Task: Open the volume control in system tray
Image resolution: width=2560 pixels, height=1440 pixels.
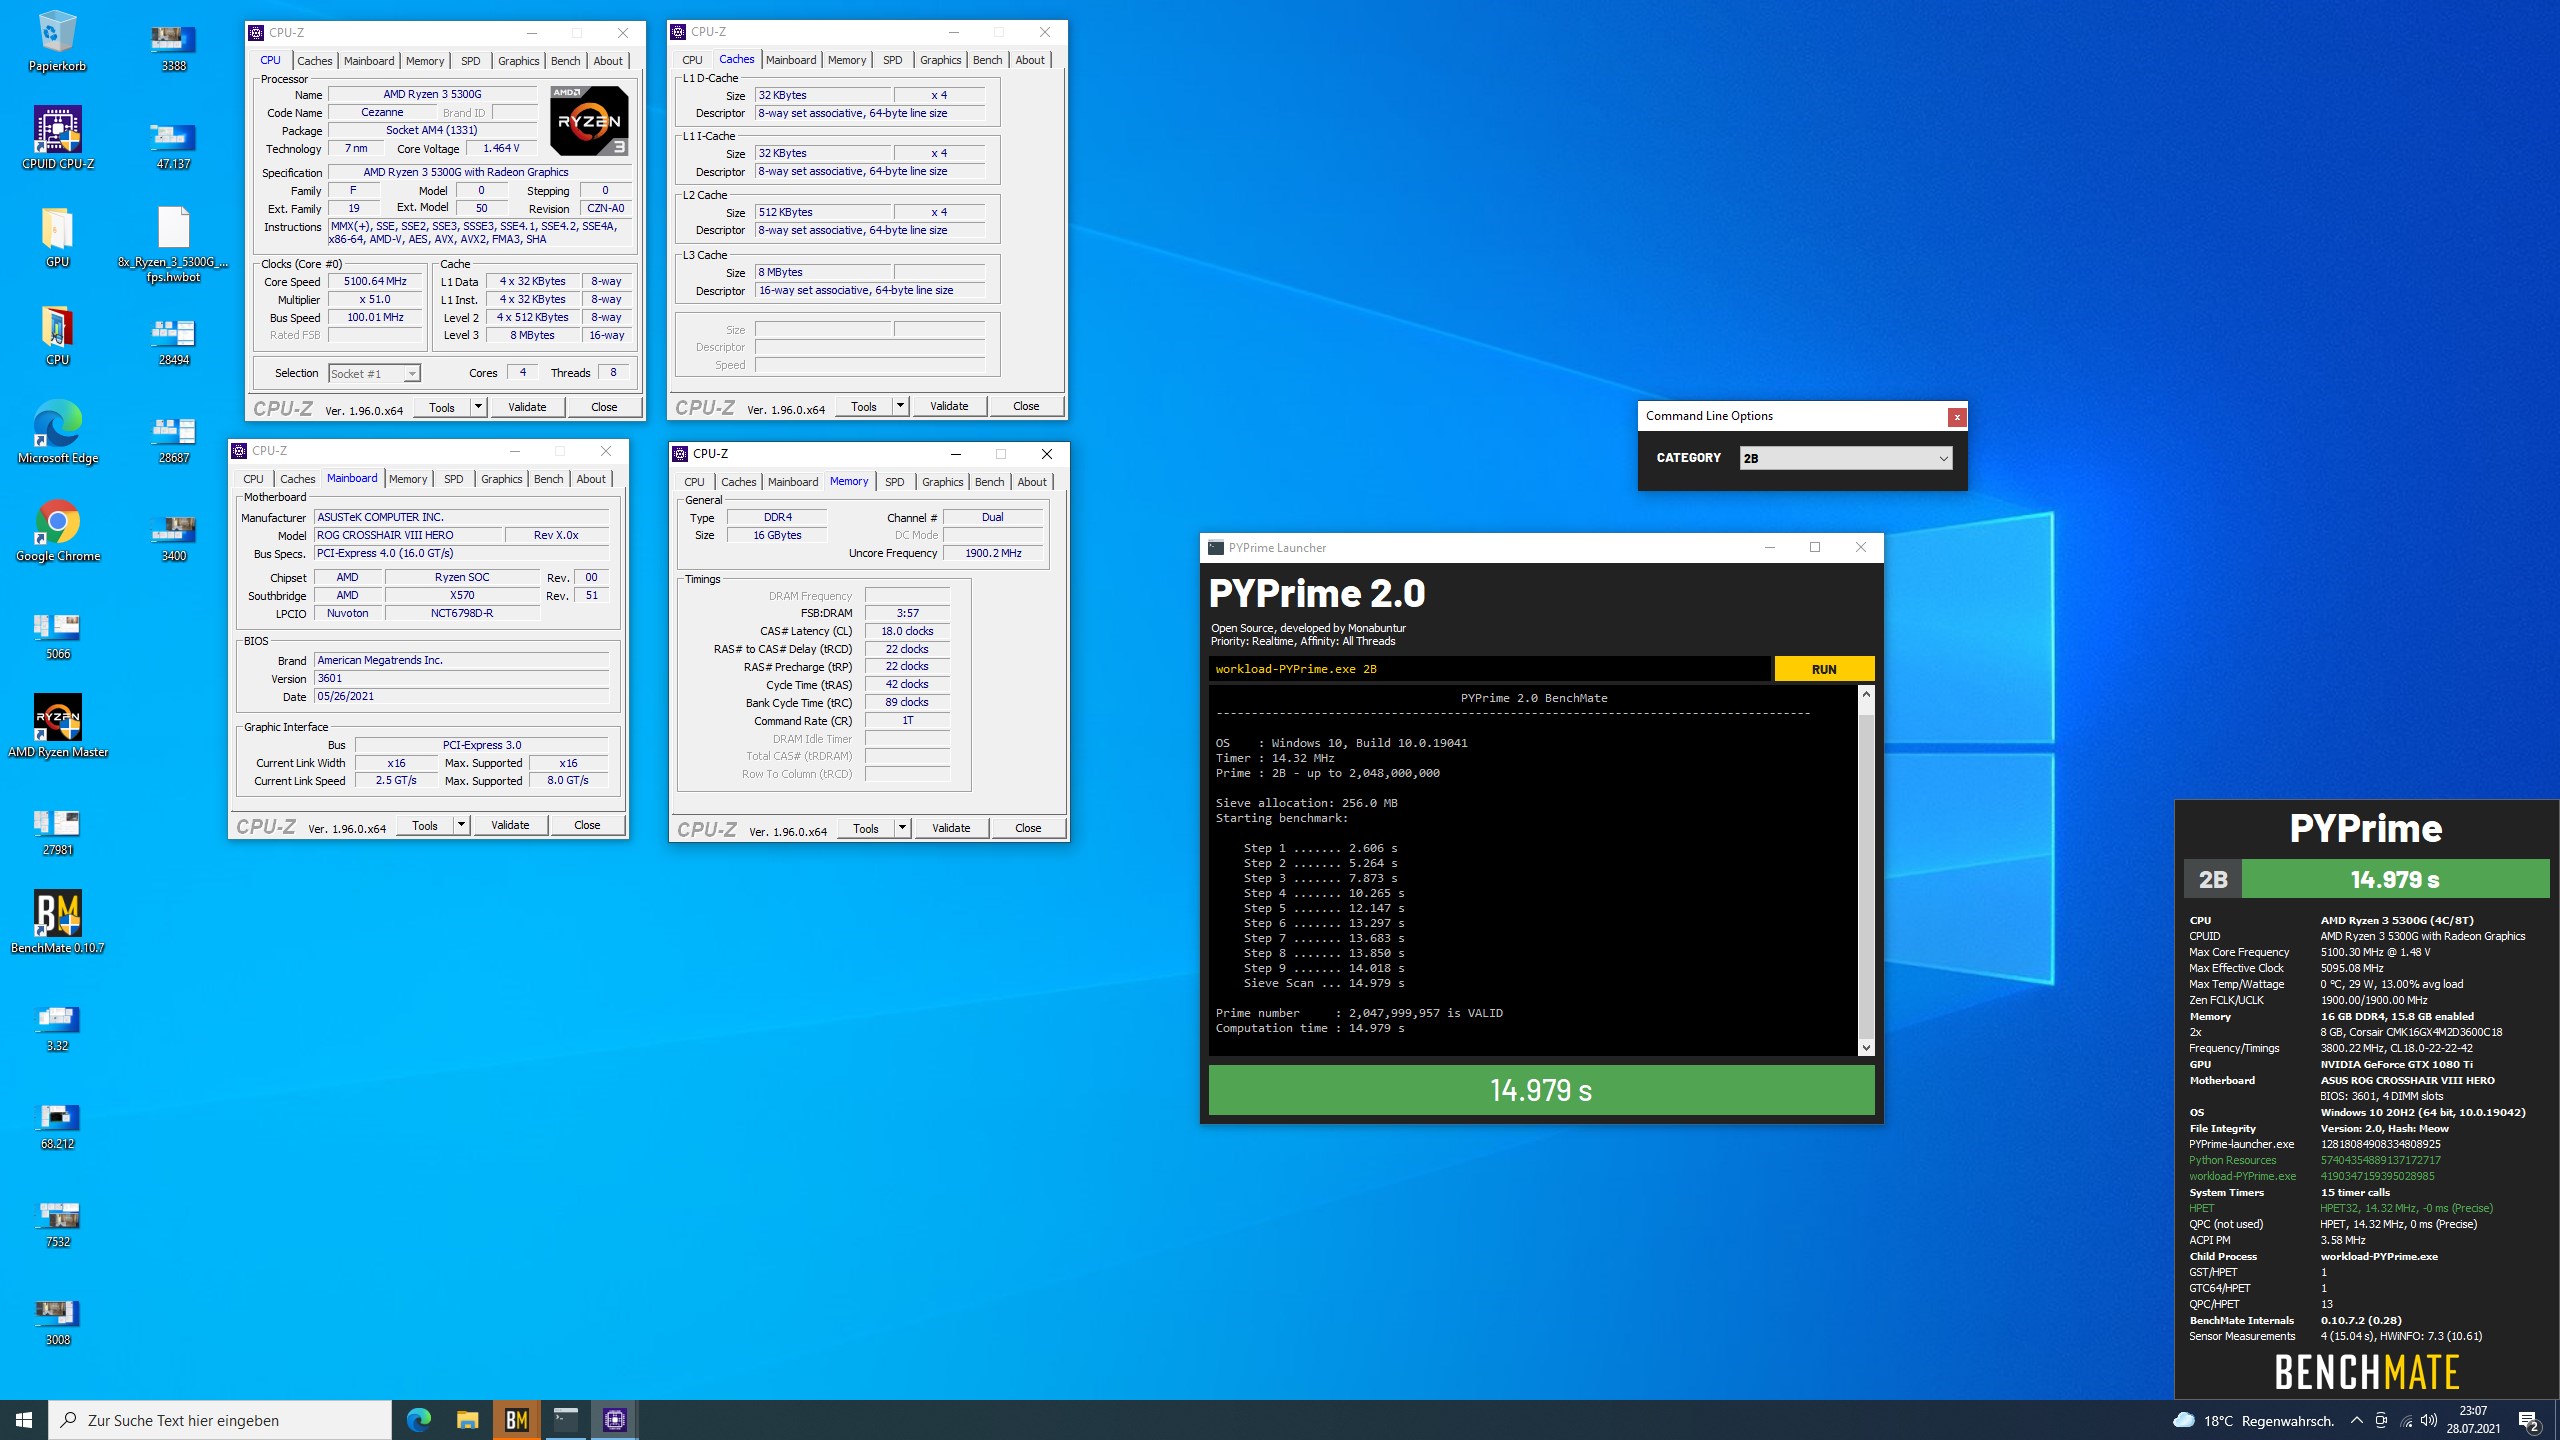Action: (x=2429, y=1420)
